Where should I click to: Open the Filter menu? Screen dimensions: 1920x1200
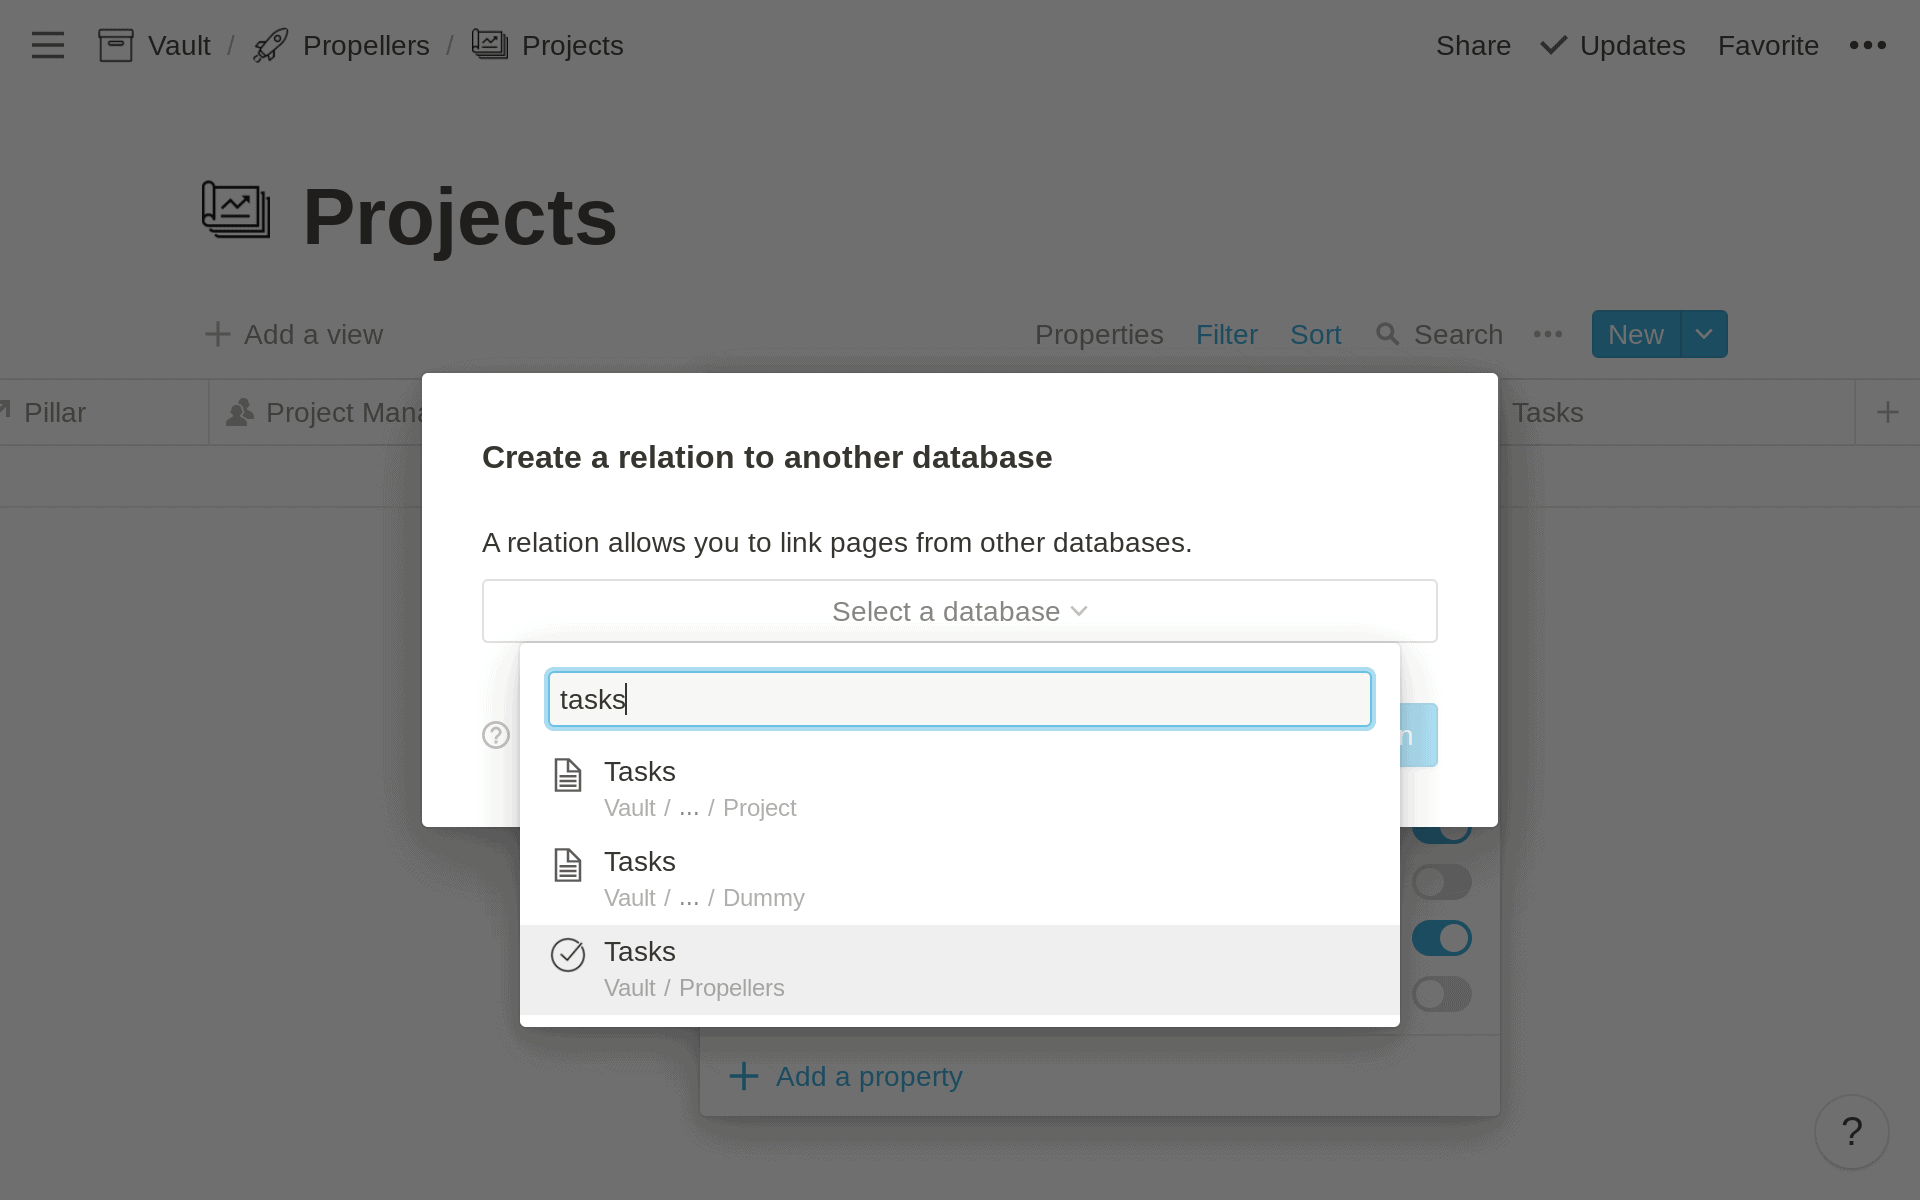(x=1227, y=334)
